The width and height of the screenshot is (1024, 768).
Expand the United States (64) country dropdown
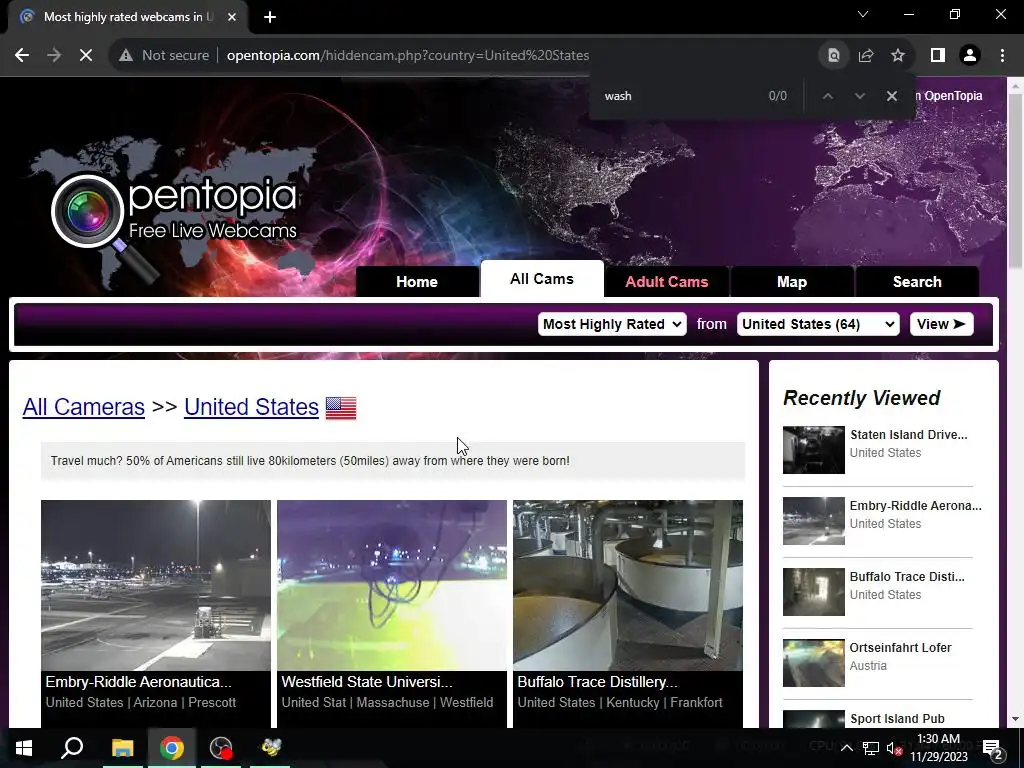click(x=818, y=324)
